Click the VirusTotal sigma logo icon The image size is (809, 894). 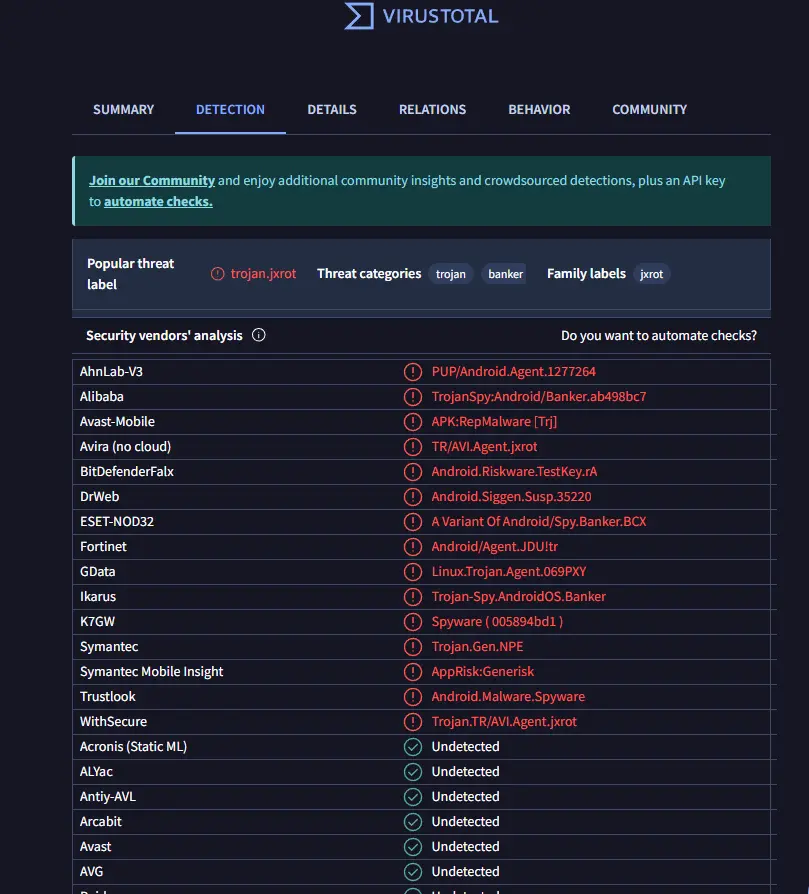point(359,15)
